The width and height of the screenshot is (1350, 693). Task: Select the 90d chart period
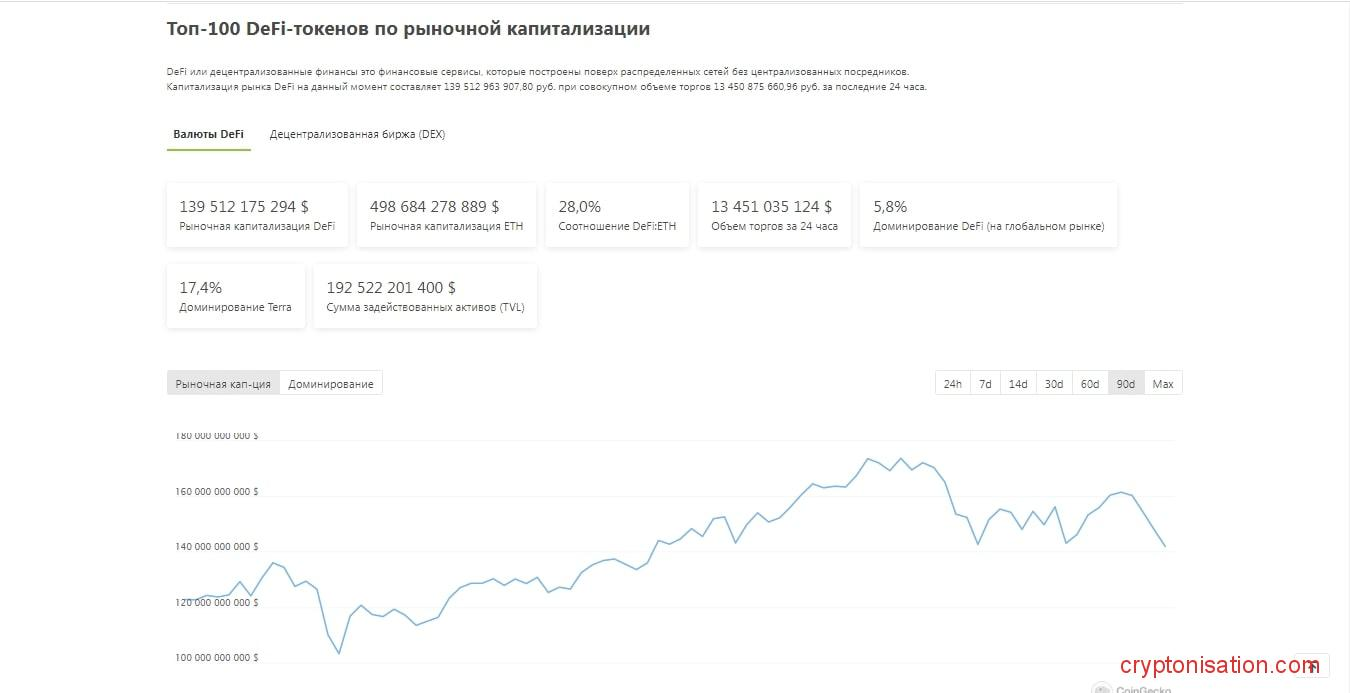click(x=1126, y=384)
